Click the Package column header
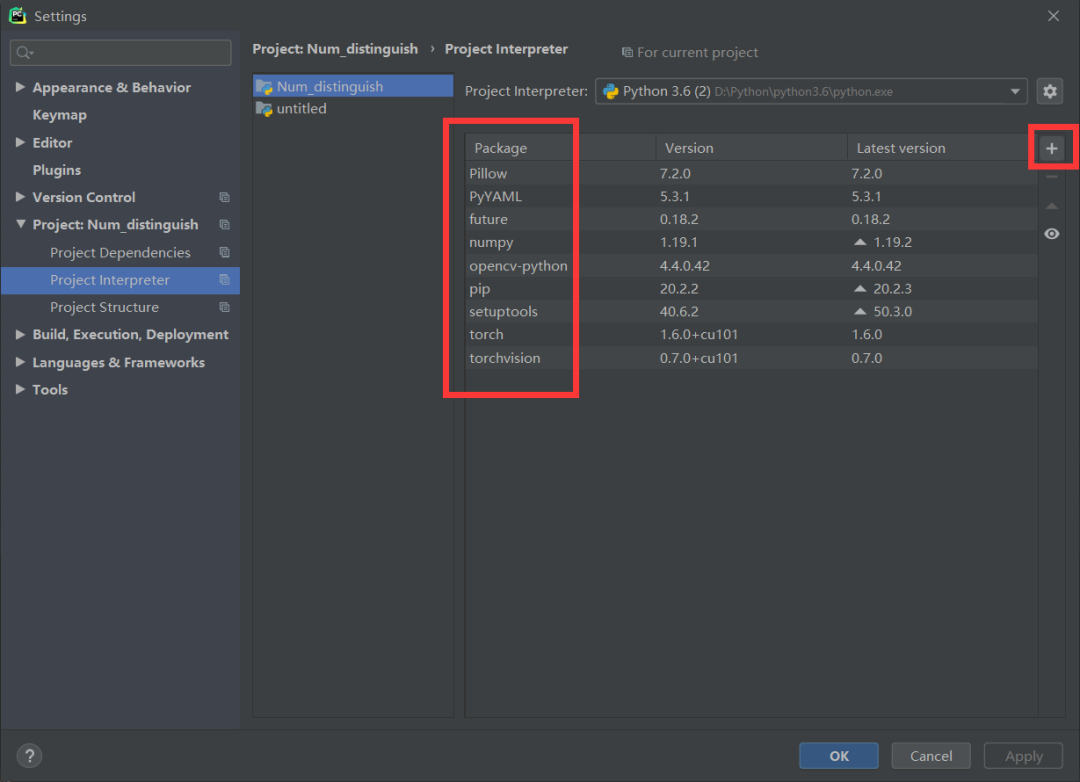 tap(561, 148)
